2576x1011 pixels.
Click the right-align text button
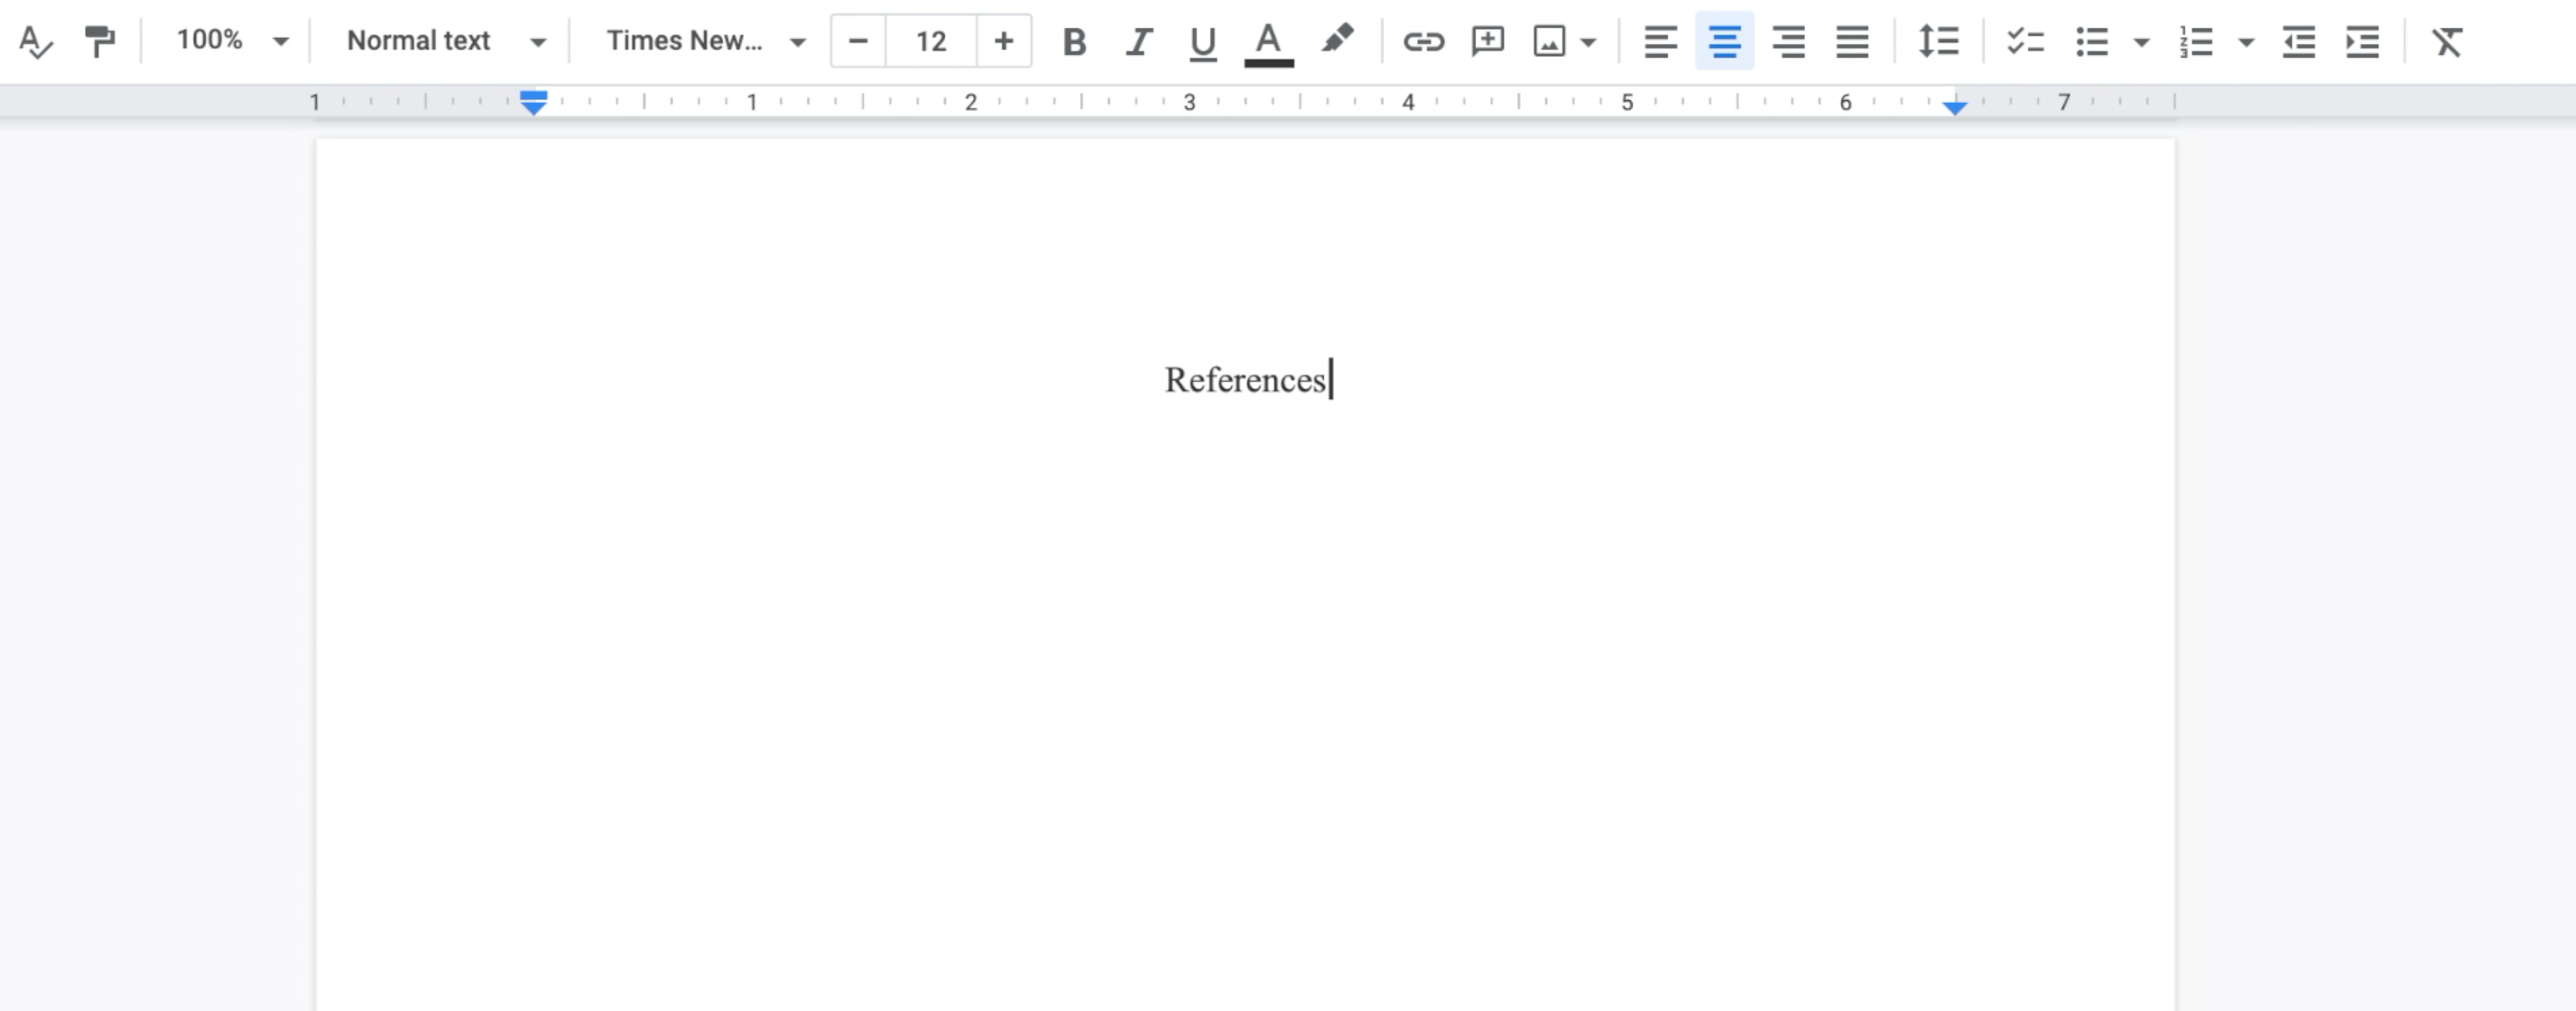[1787, 42]
